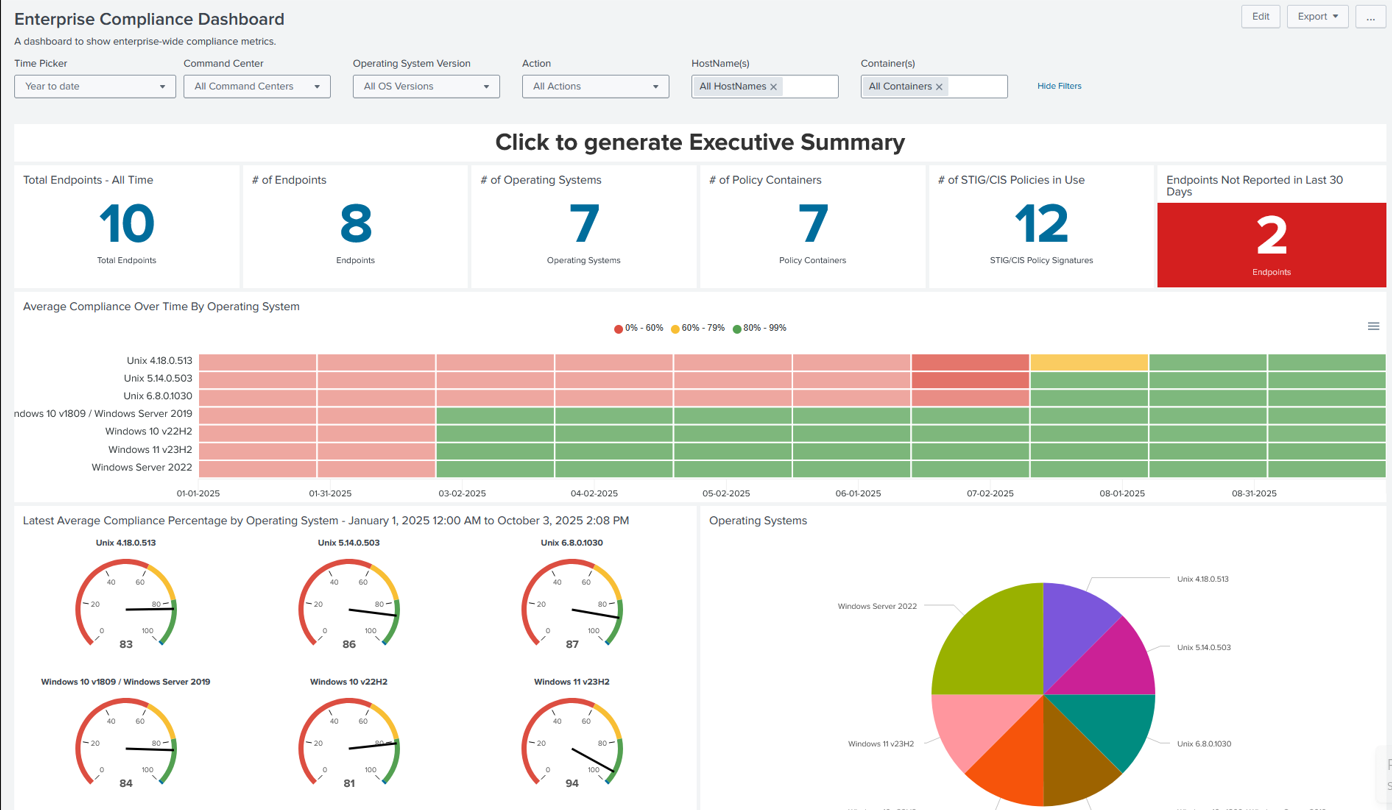Open the Operating System Version dropdown
This screenshot has height=810, width=1392.
[426, 87]
